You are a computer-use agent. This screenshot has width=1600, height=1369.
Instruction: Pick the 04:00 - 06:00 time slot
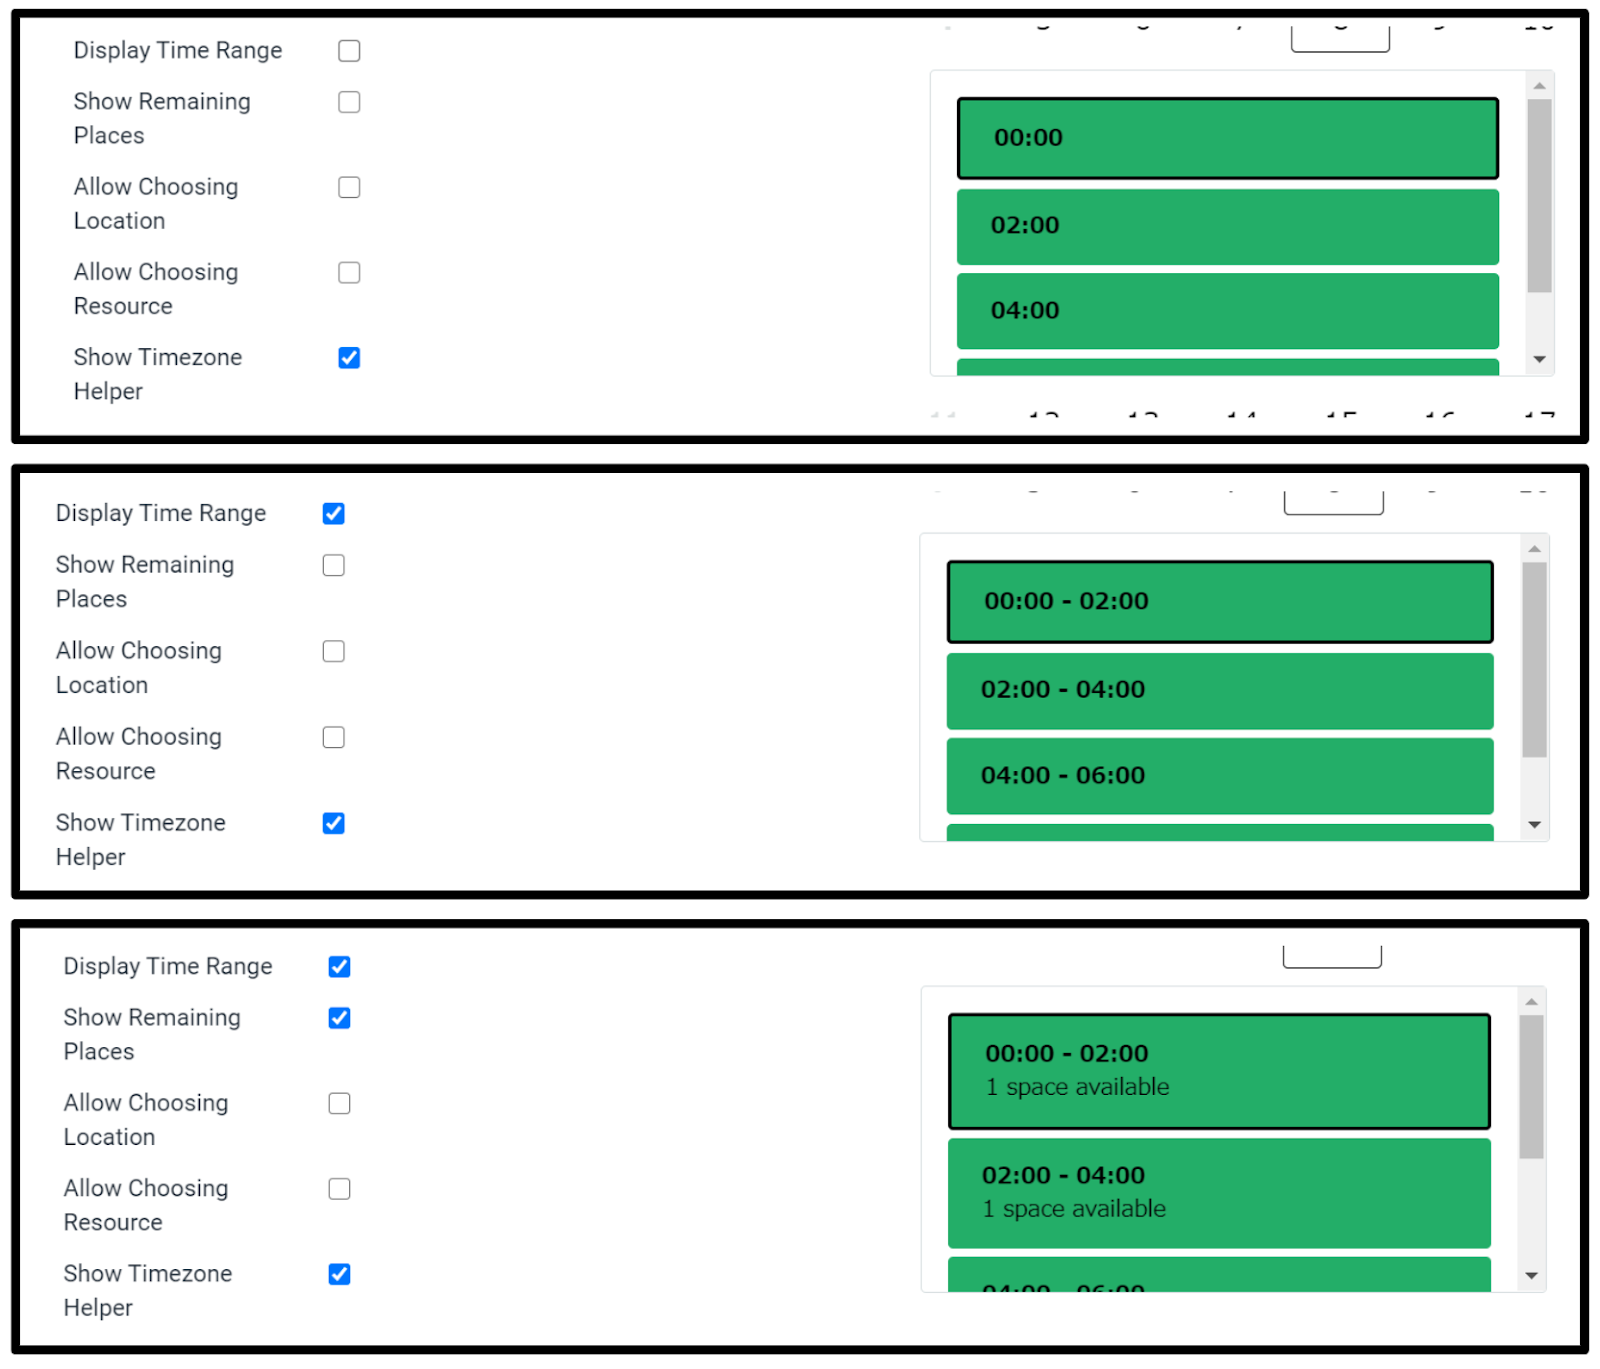tap(1220, 776)
